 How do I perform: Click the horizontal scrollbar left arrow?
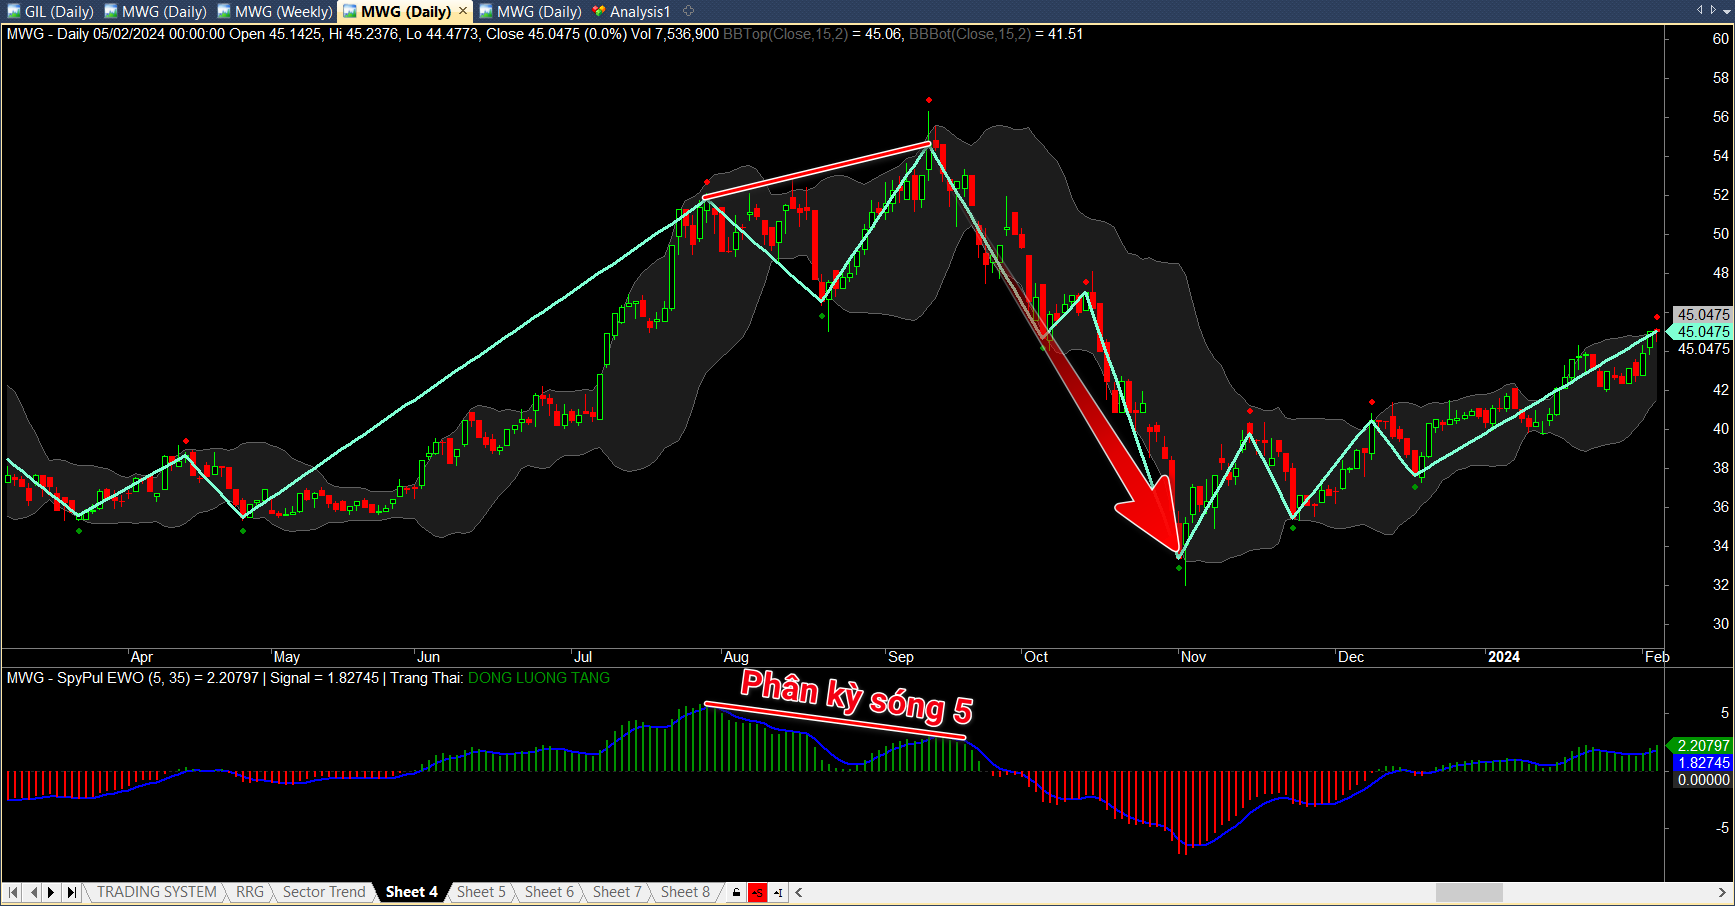coord(799,892)
